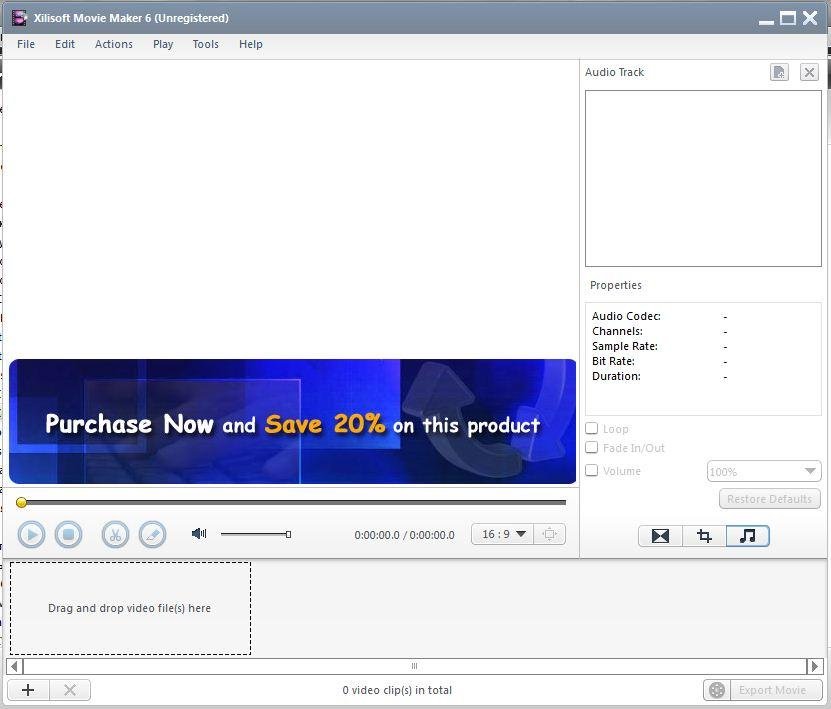
Task: Click the pencil edit effects icon
Action: coord(152,535)
